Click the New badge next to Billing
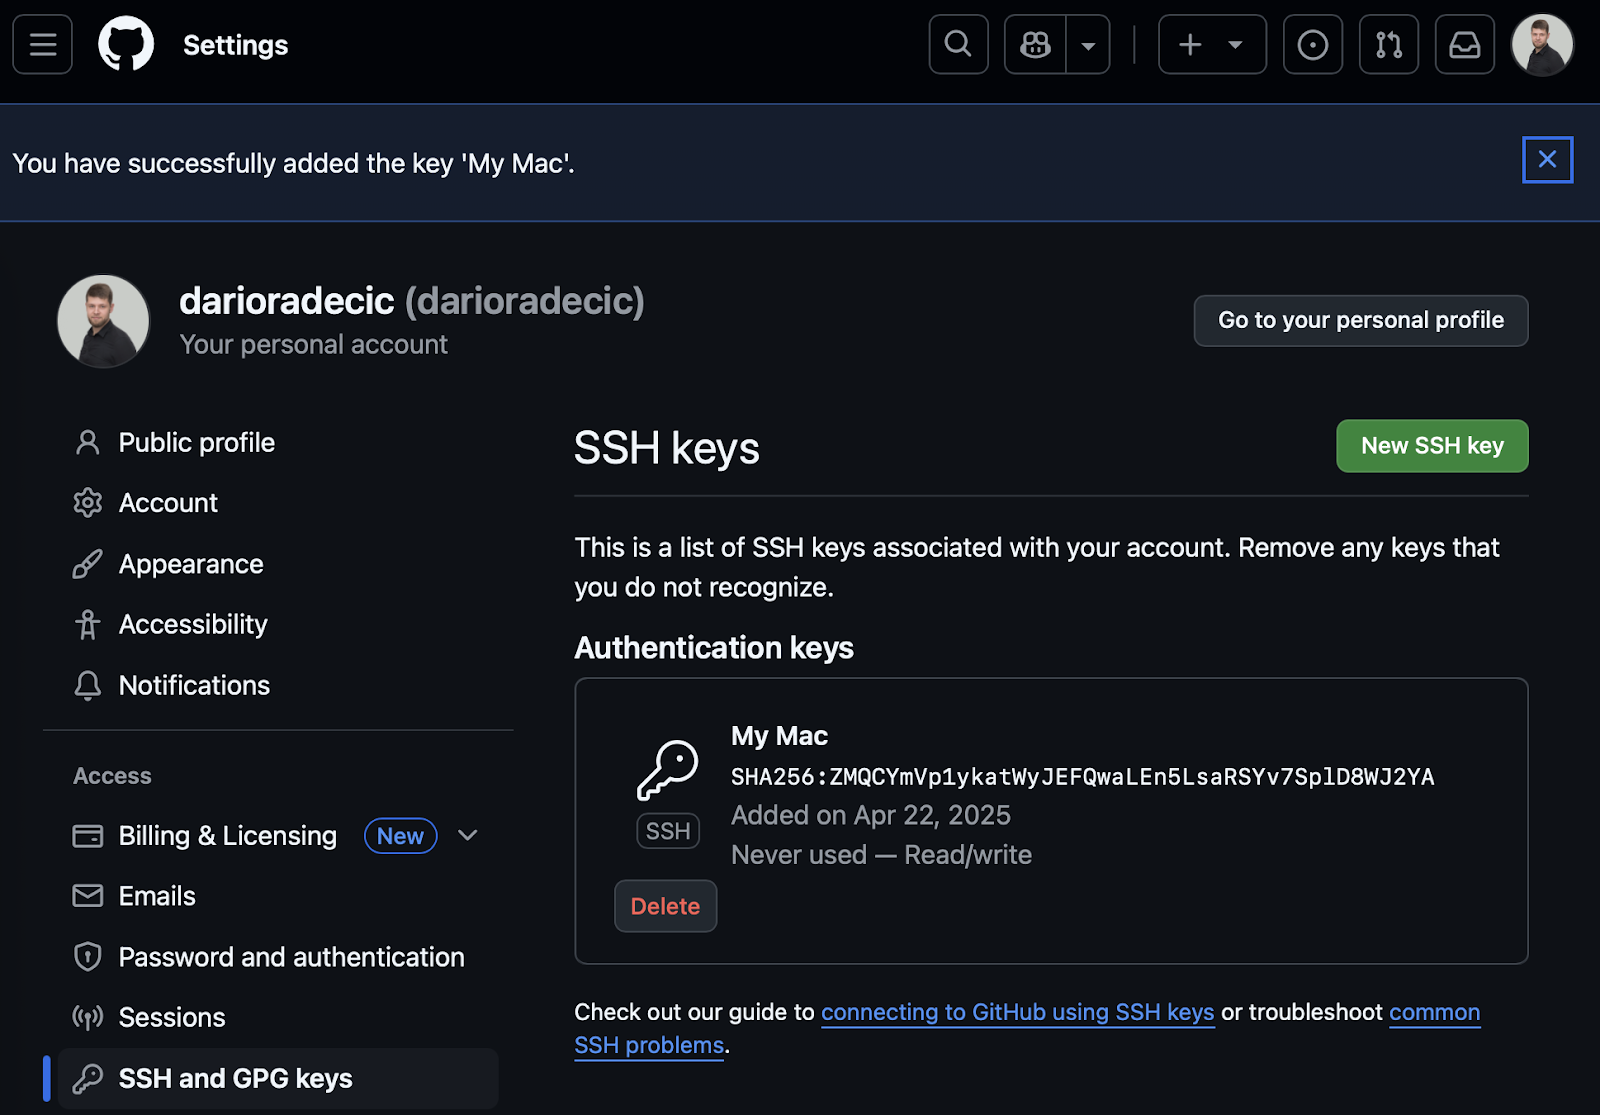Image resolution: width=1600 pixels, height=1115 pixels. tap(400, 836)
